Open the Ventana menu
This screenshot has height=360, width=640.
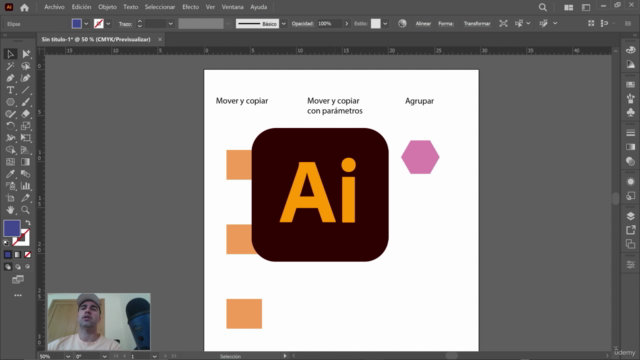coord(232,7)
